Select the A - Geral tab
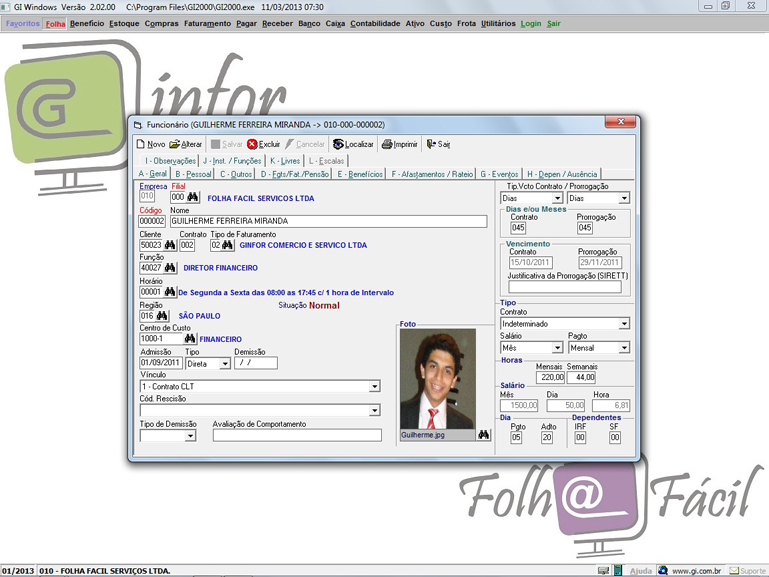The image size is (769, 577). (153, 174)
